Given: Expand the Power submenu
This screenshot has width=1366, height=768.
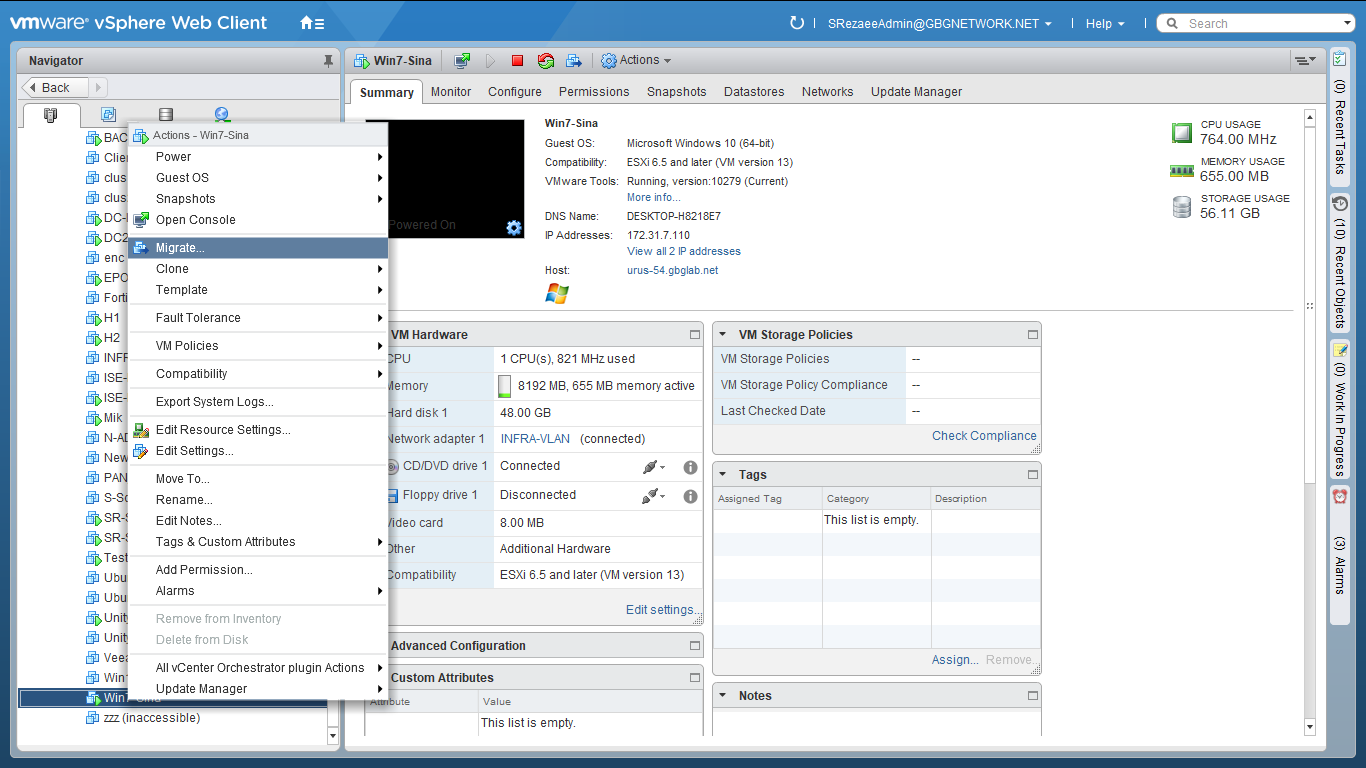Looking at the screenshot, I should click(258, 157).
